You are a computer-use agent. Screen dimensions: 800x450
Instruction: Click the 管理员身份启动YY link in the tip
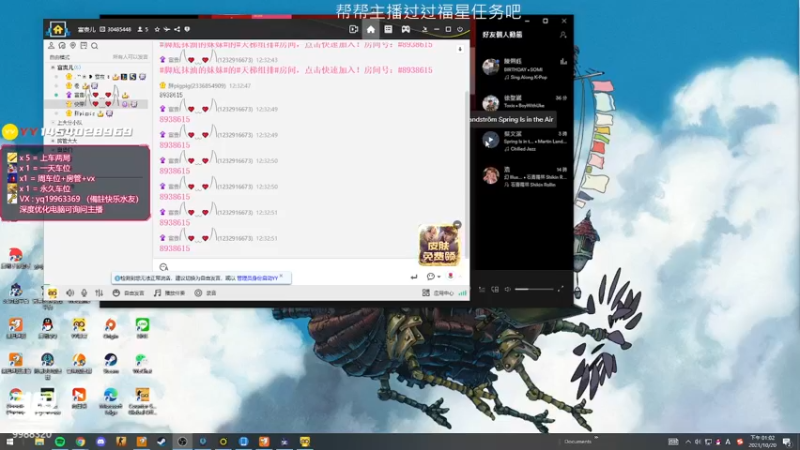[257, 278]
